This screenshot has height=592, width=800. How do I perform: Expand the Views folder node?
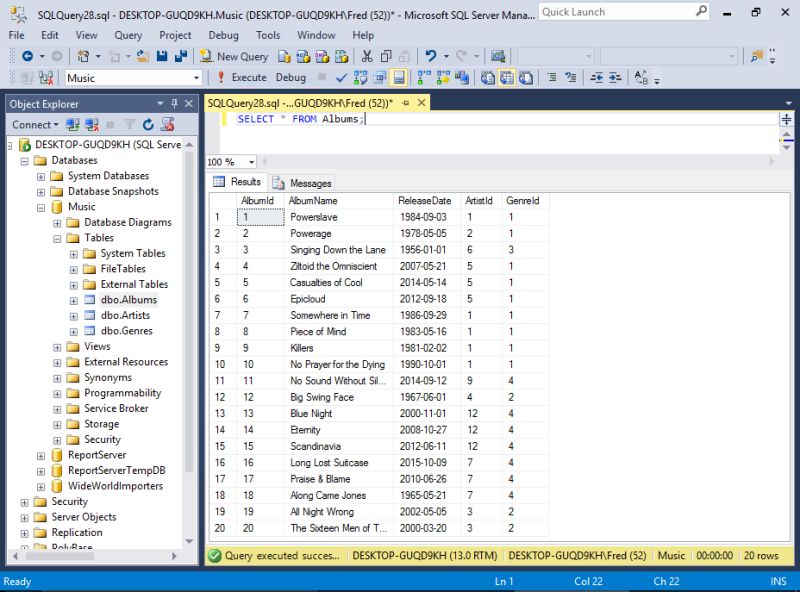click(57, 348)
